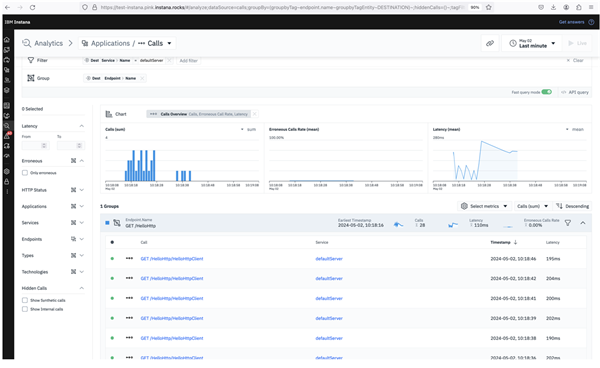Collapse the Latency filter section
600x368 pixels.
tap(82, 126)
